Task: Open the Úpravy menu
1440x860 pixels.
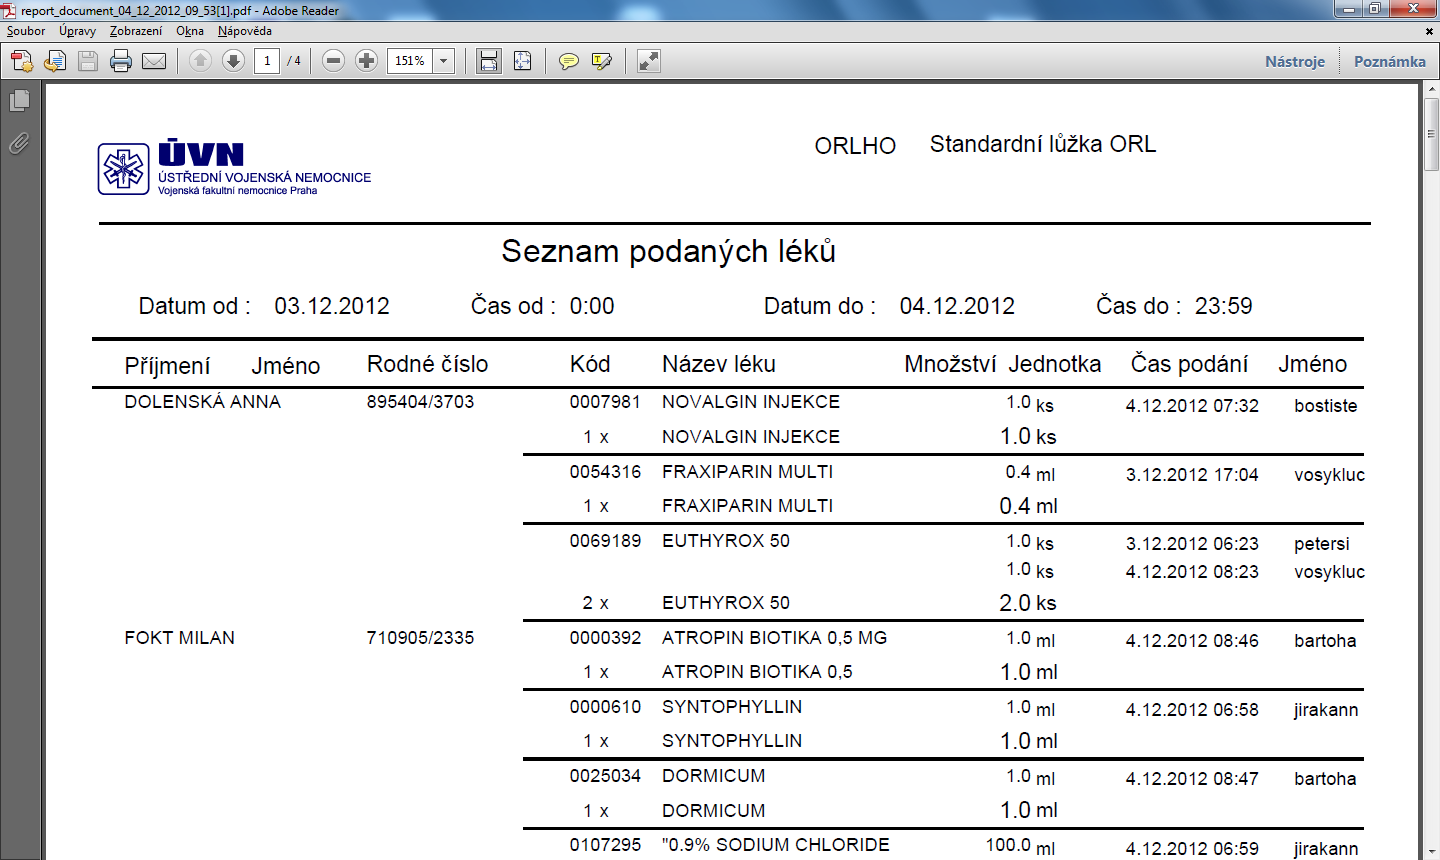Action: [77, 31]
